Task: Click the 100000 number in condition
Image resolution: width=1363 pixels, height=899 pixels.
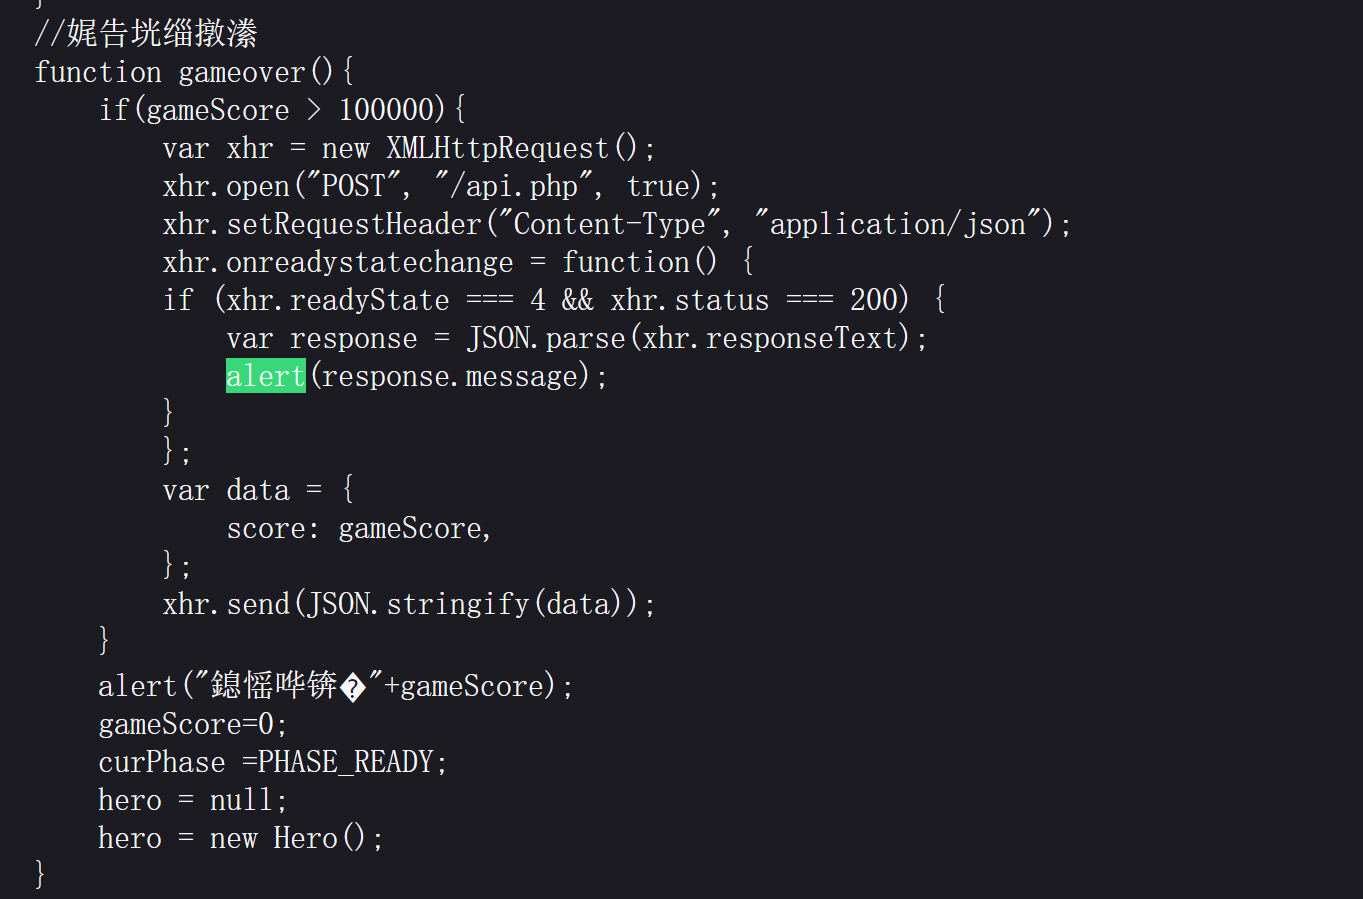Action: pyautogui.click(x=378, y=110)
